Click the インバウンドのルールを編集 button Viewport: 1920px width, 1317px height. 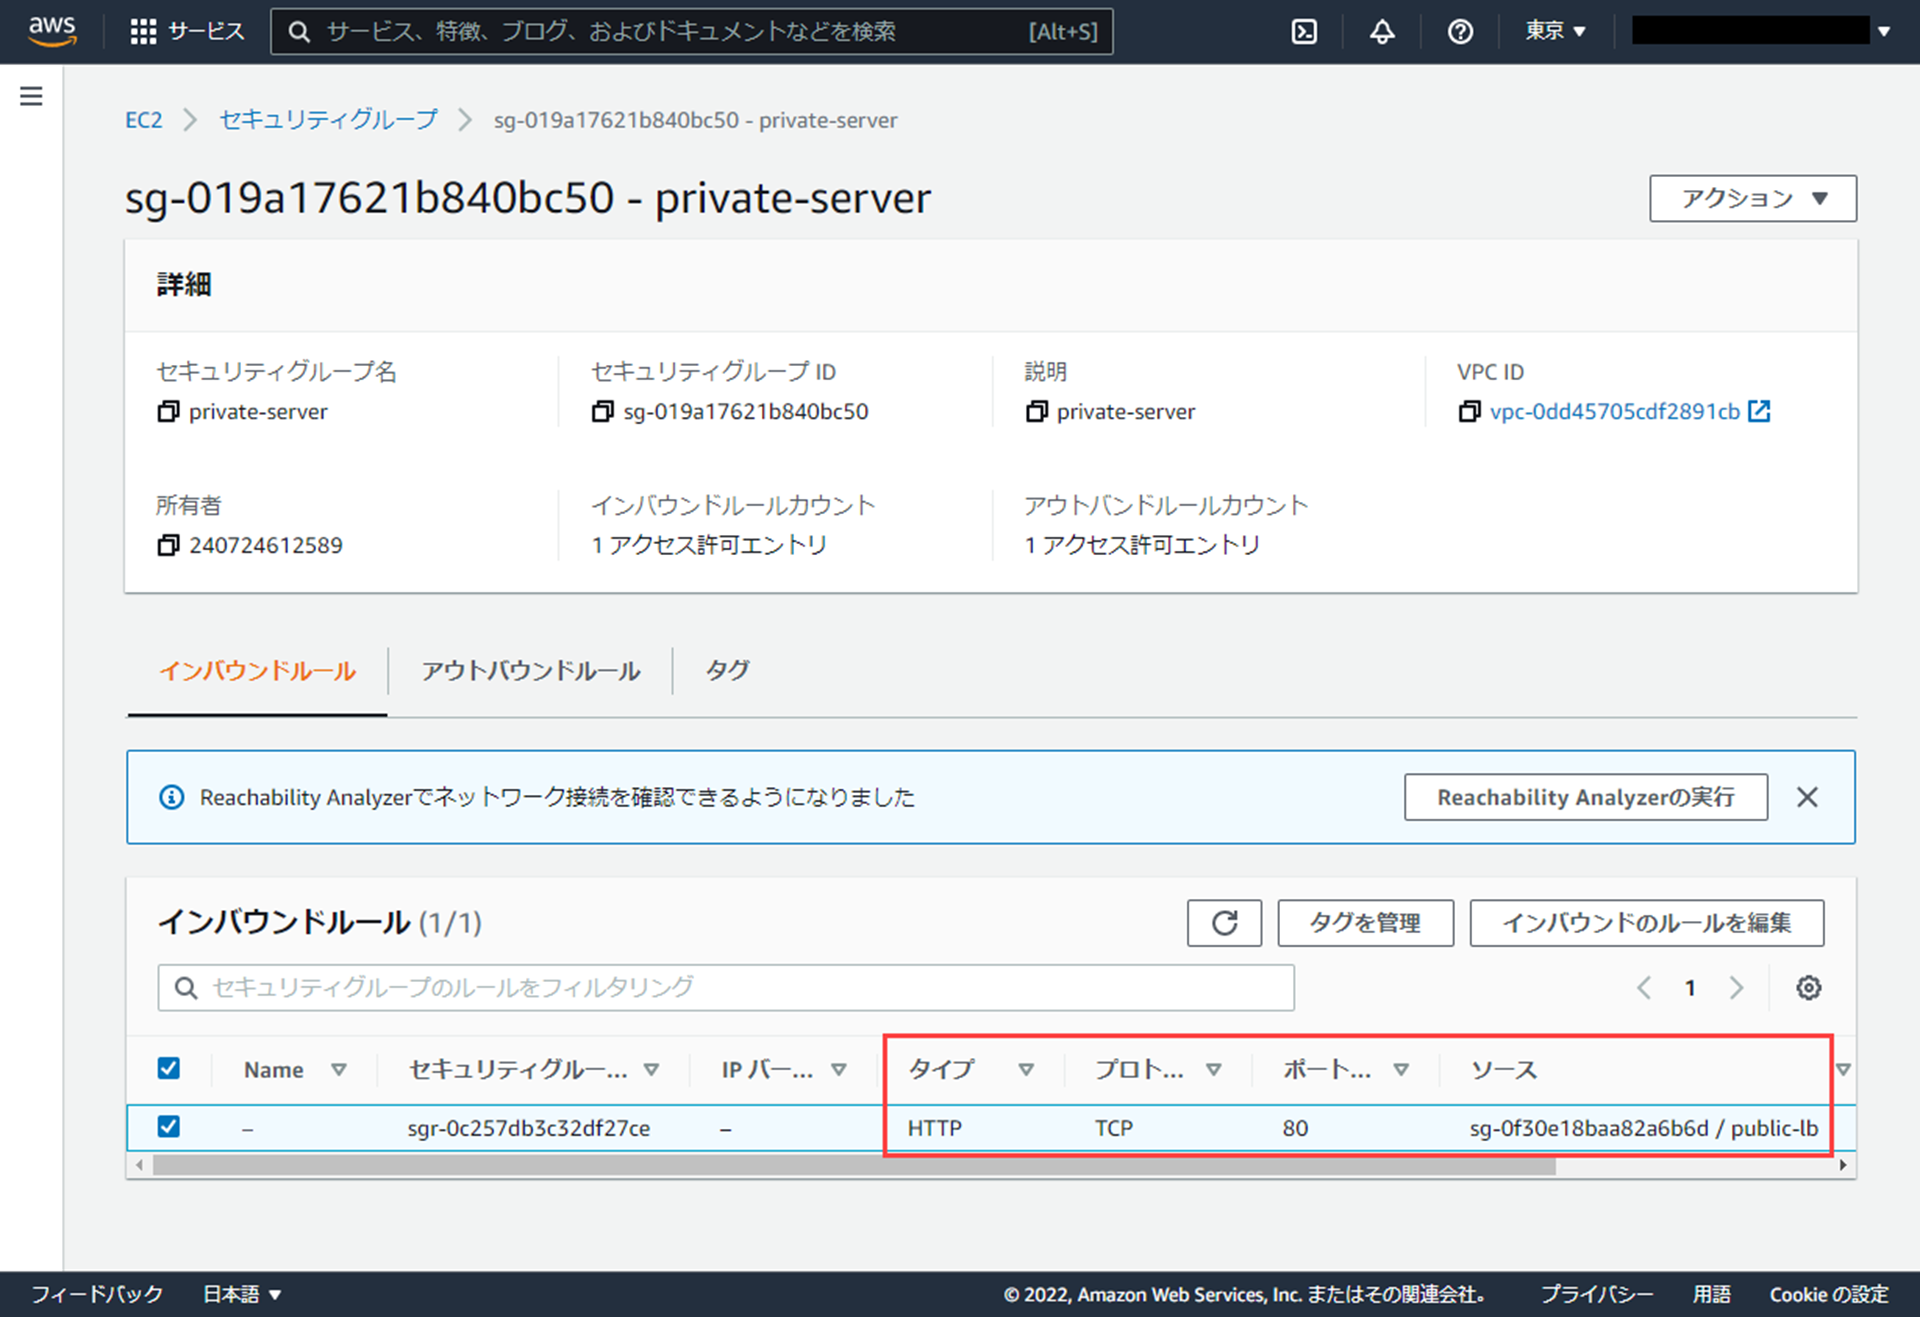point(1646,922)
